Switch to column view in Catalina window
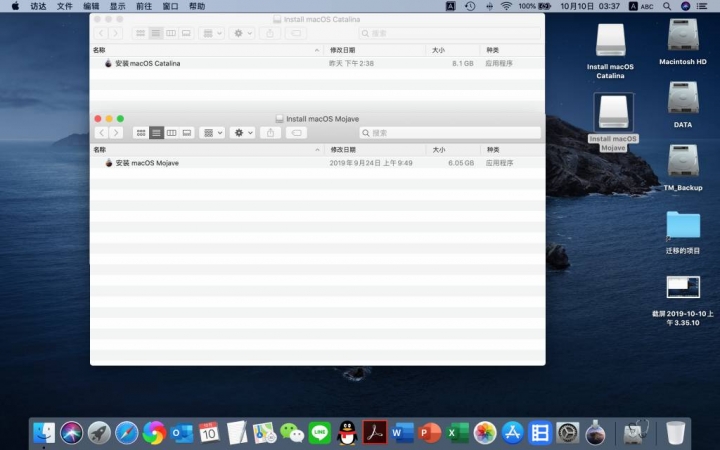720x450 pixels. (x=171, y=33)
